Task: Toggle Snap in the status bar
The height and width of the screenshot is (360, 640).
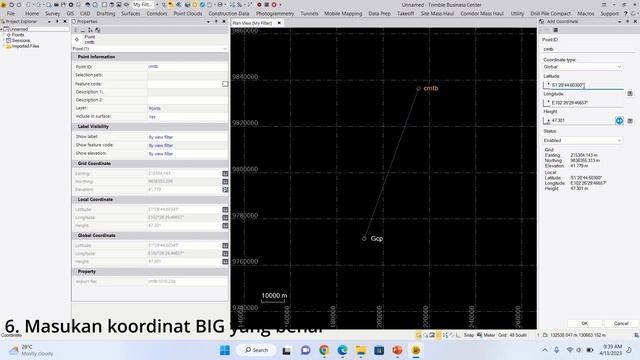Action: (x=469, y=335)
